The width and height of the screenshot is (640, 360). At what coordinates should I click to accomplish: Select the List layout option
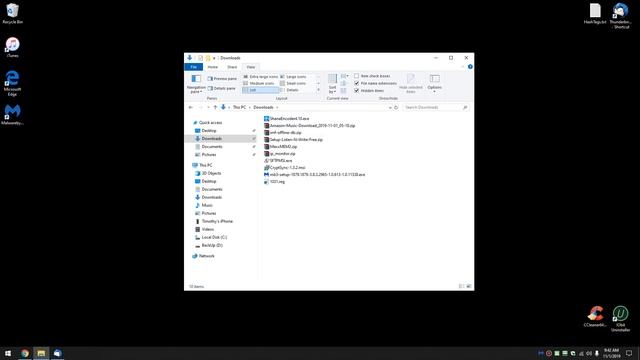pos(260,90)
